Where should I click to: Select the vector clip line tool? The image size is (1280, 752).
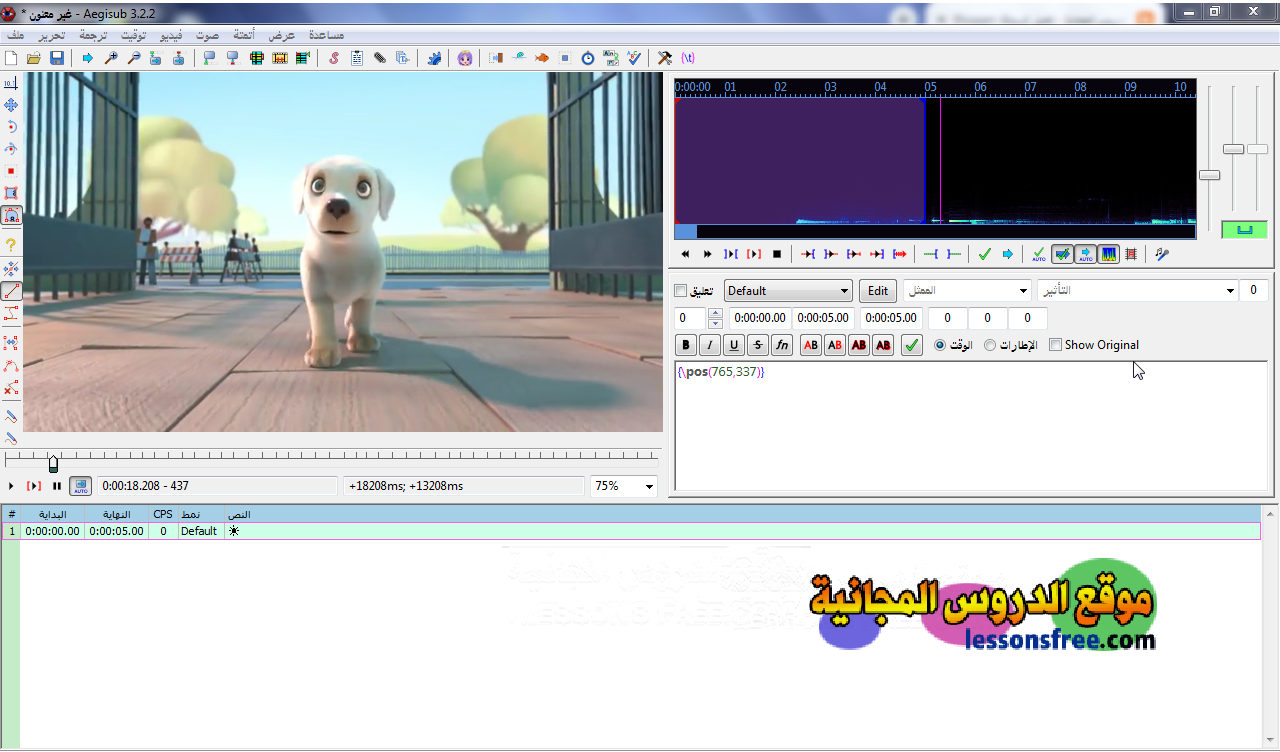click(x=11, y=291)
